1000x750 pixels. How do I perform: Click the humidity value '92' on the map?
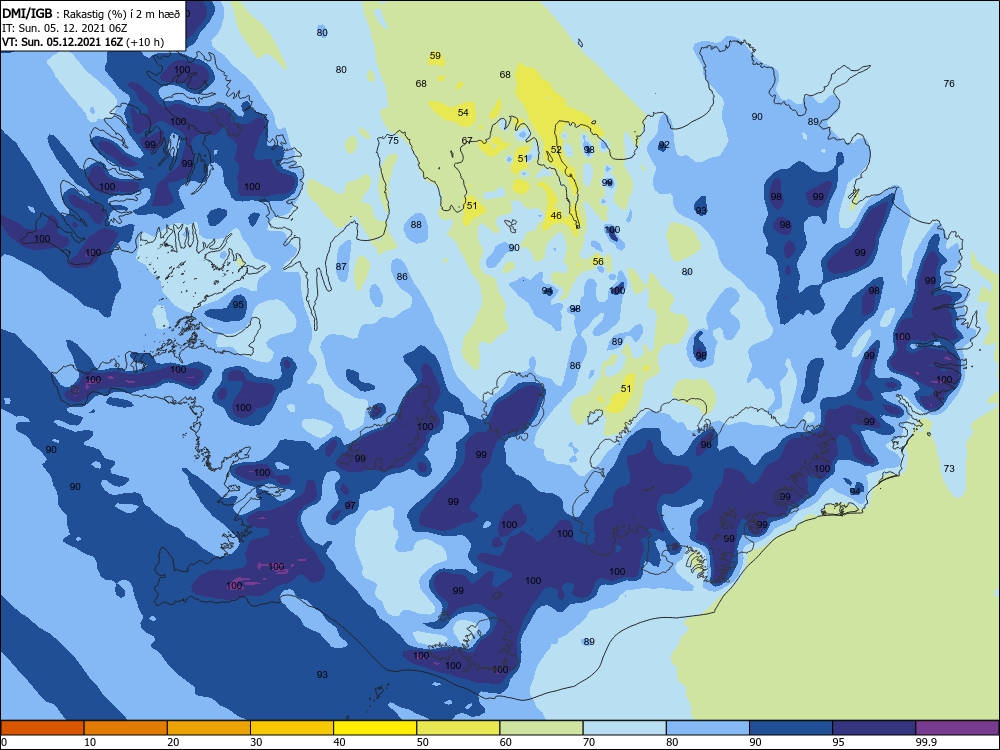664,145
